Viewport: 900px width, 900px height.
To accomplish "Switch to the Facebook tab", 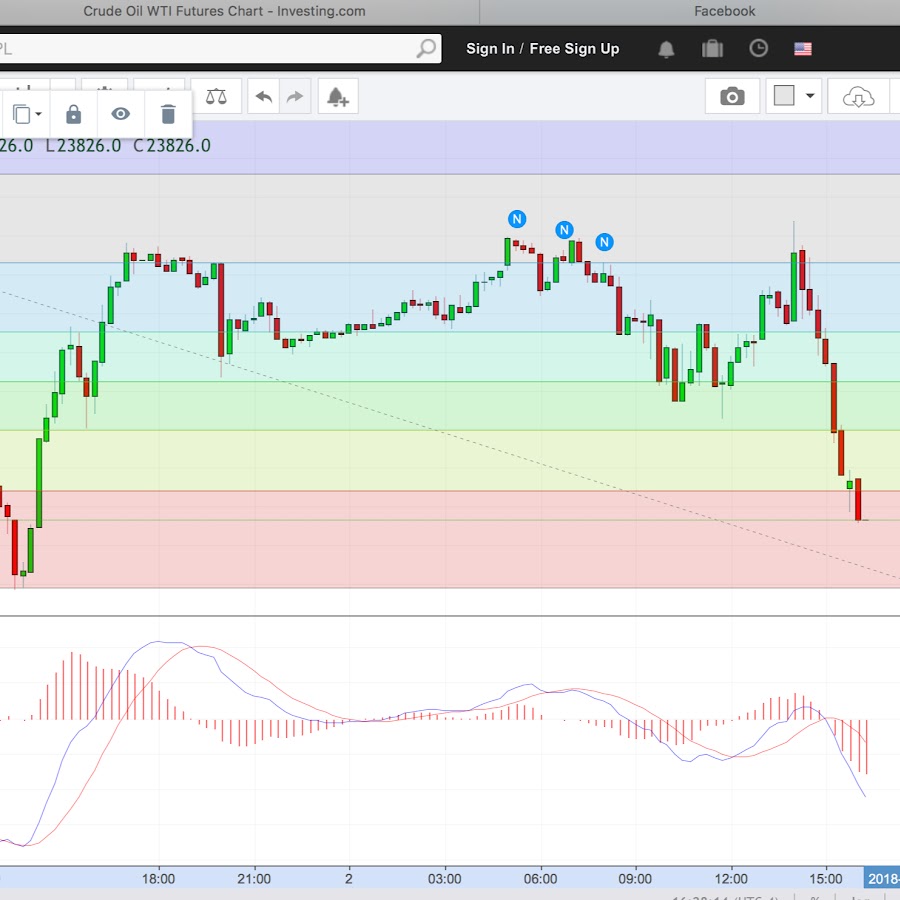I will coord(724,12).
